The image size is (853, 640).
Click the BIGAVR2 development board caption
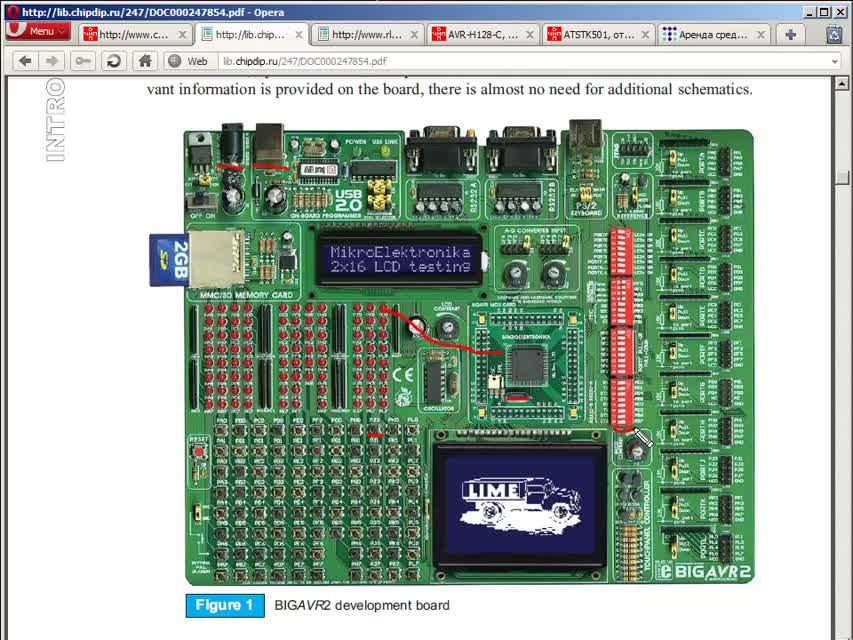[362, 605]
